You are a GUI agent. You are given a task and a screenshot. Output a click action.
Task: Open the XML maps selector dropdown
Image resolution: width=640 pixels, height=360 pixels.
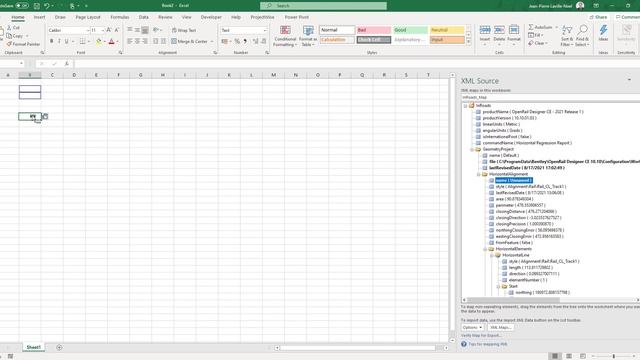(550, 97)
